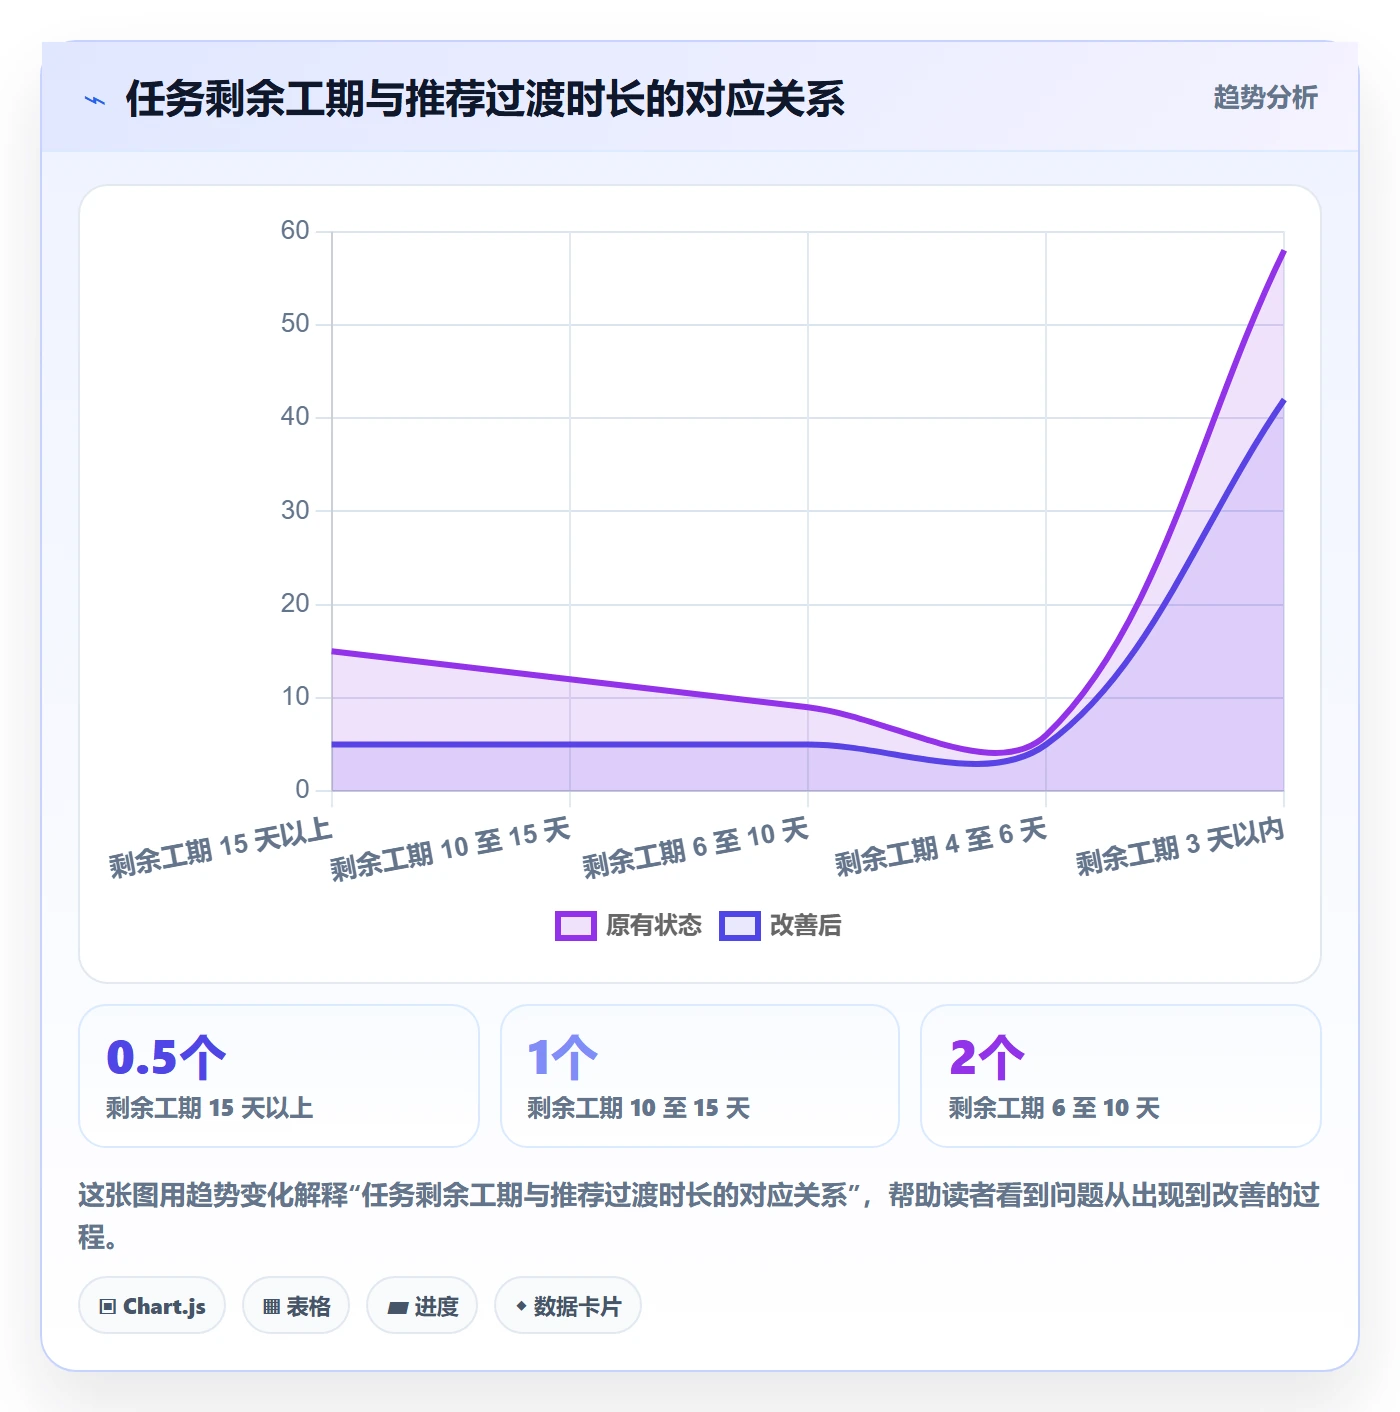Open the 2个 data card
The height and width of the screenshot is (1412, 1400).
pyautogui.click(x=1121, y=1076)
